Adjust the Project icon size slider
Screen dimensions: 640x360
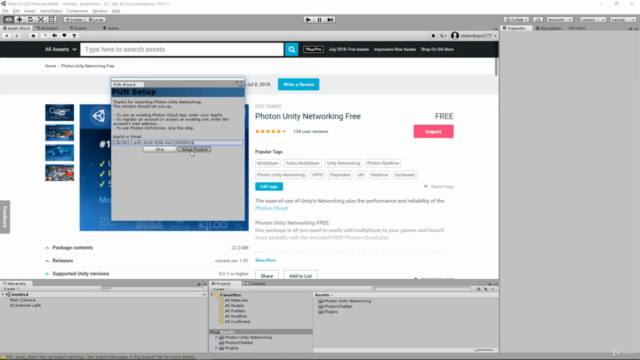tap(485, 350)
